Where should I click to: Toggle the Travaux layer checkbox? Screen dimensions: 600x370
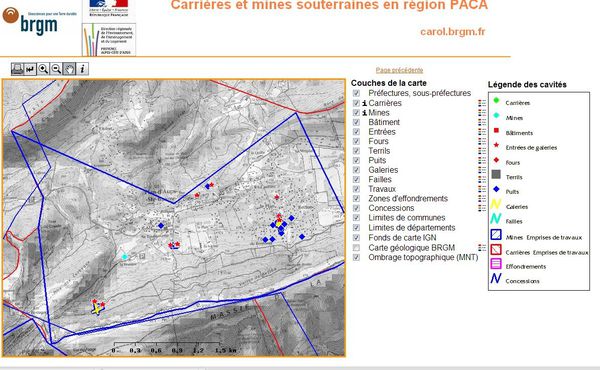356,189
